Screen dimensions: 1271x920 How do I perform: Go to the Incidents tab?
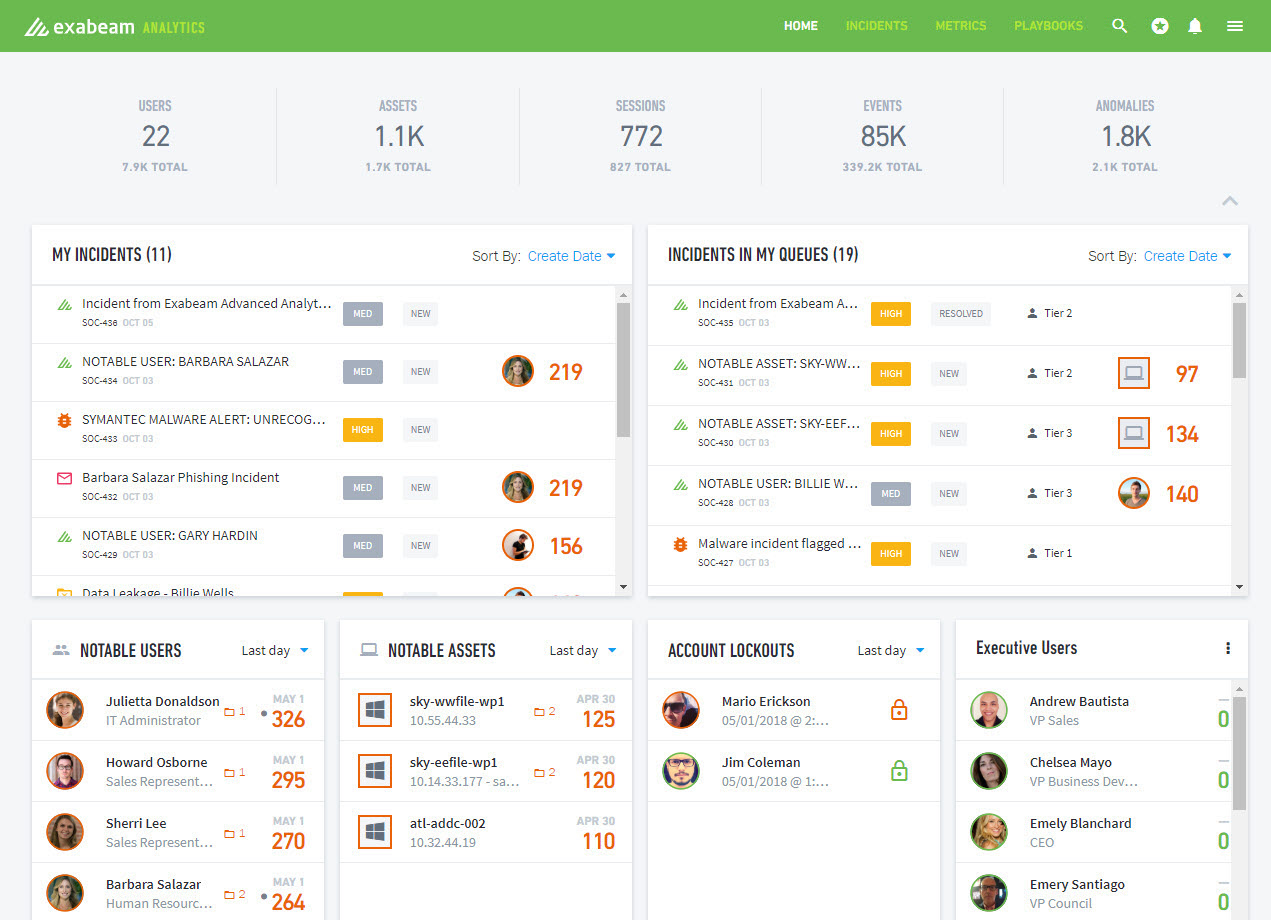coord(876,26)
